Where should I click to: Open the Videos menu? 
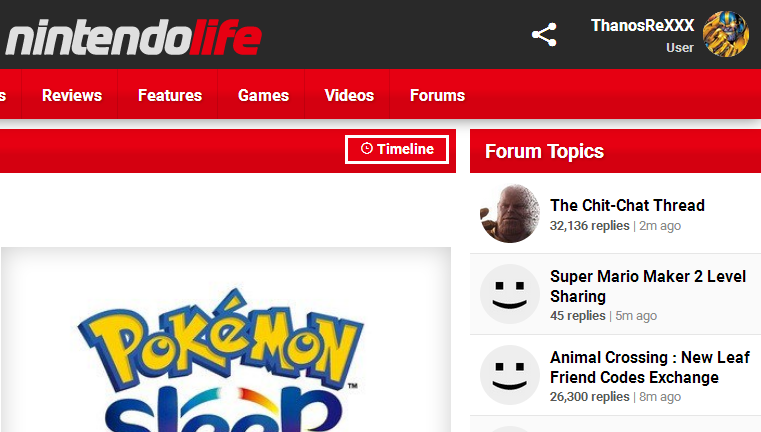coord(349,95)
